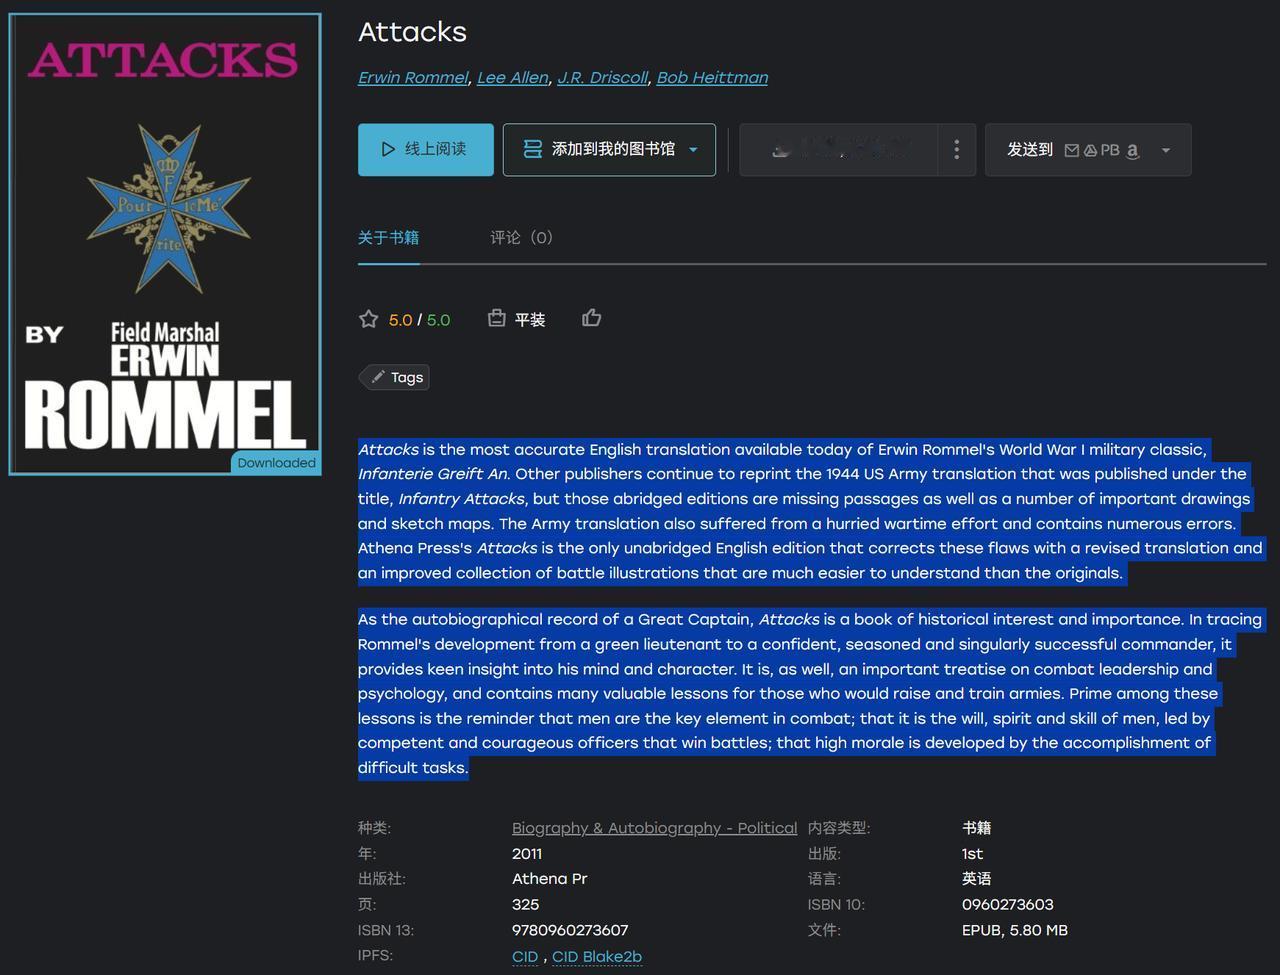
Task: Click the ISBN 10 value 0960273603
Action: pyautogui.click(x=1008, y=905)
